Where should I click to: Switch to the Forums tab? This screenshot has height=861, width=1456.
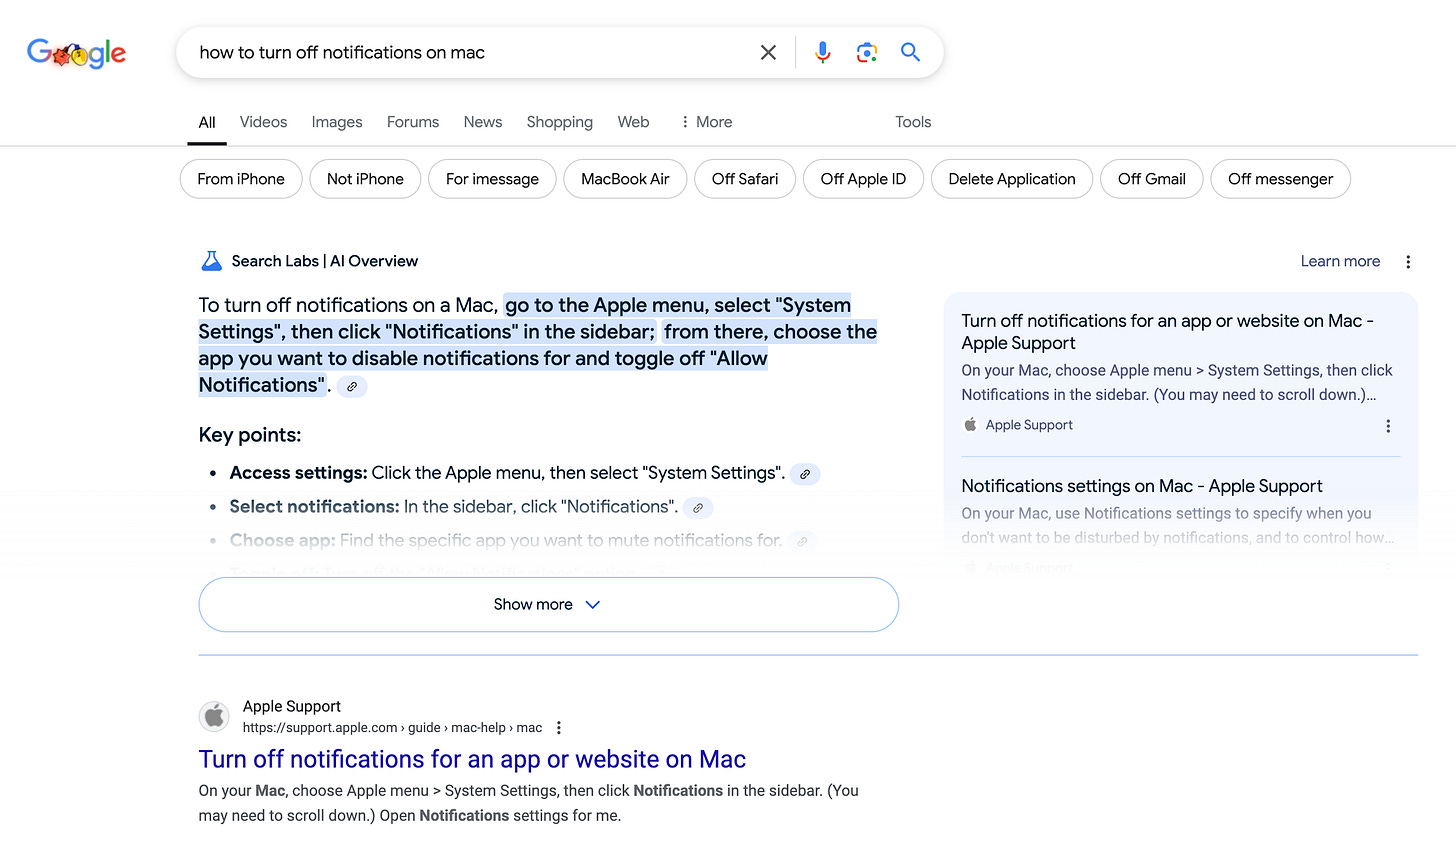tap(413, 122)
